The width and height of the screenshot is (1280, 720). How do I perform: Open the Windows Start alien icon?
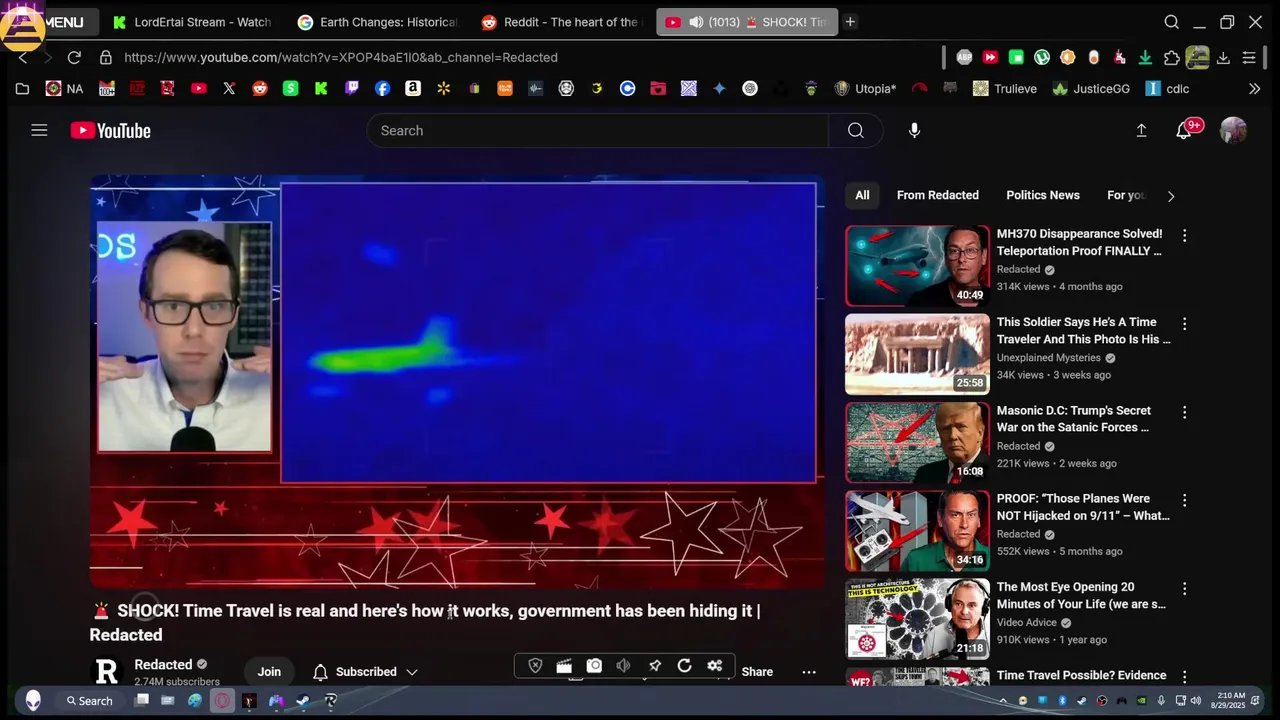(x=33, y=700)
